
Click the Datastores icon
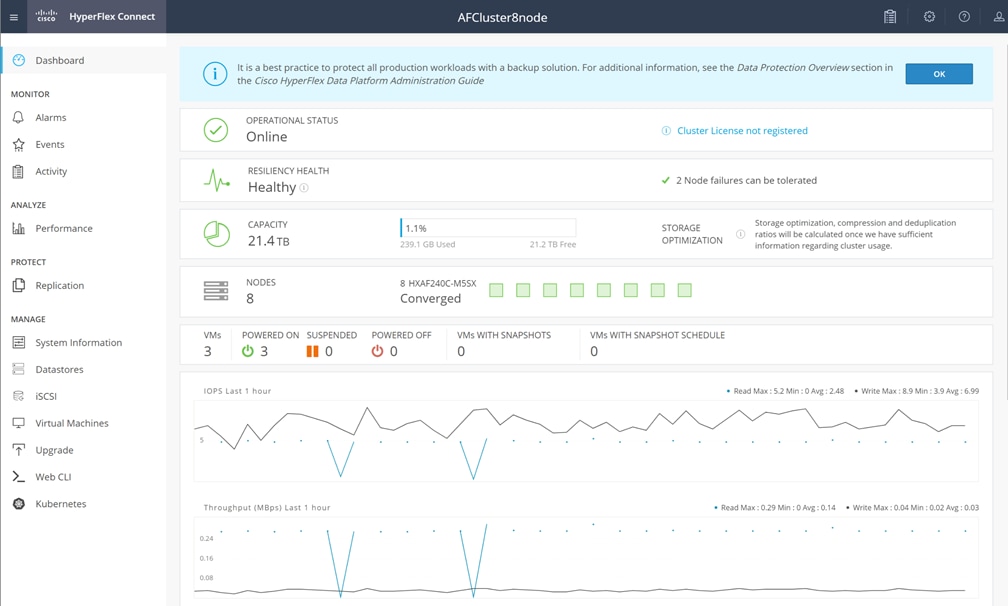(19, 369)
